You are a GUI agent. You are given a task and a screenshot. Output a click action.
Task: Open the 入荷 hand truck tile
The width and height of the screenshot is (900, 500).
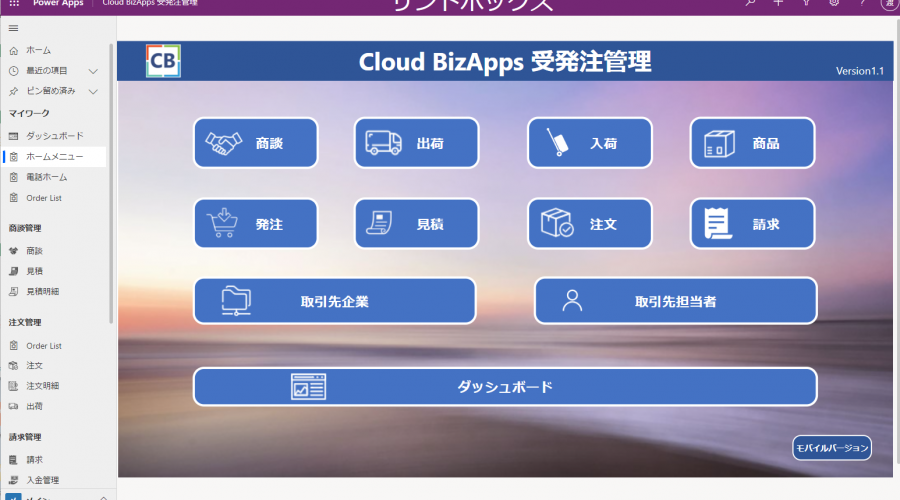[x=589, y=143]
